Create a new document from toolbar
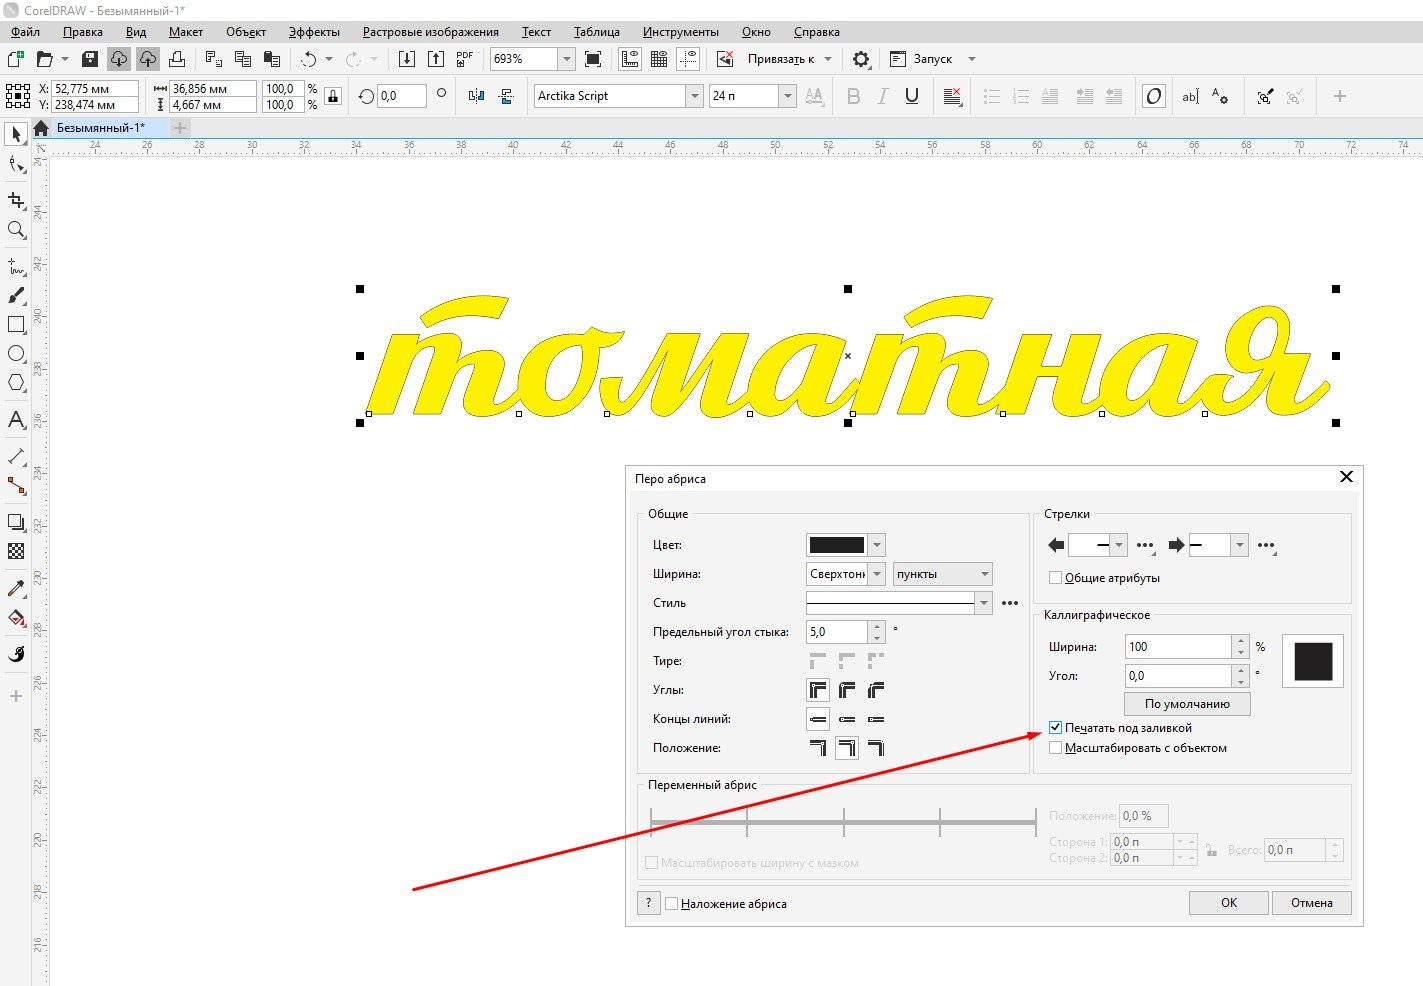The image size is (1423, 986). pyautogui.click(x=15, y=59)
